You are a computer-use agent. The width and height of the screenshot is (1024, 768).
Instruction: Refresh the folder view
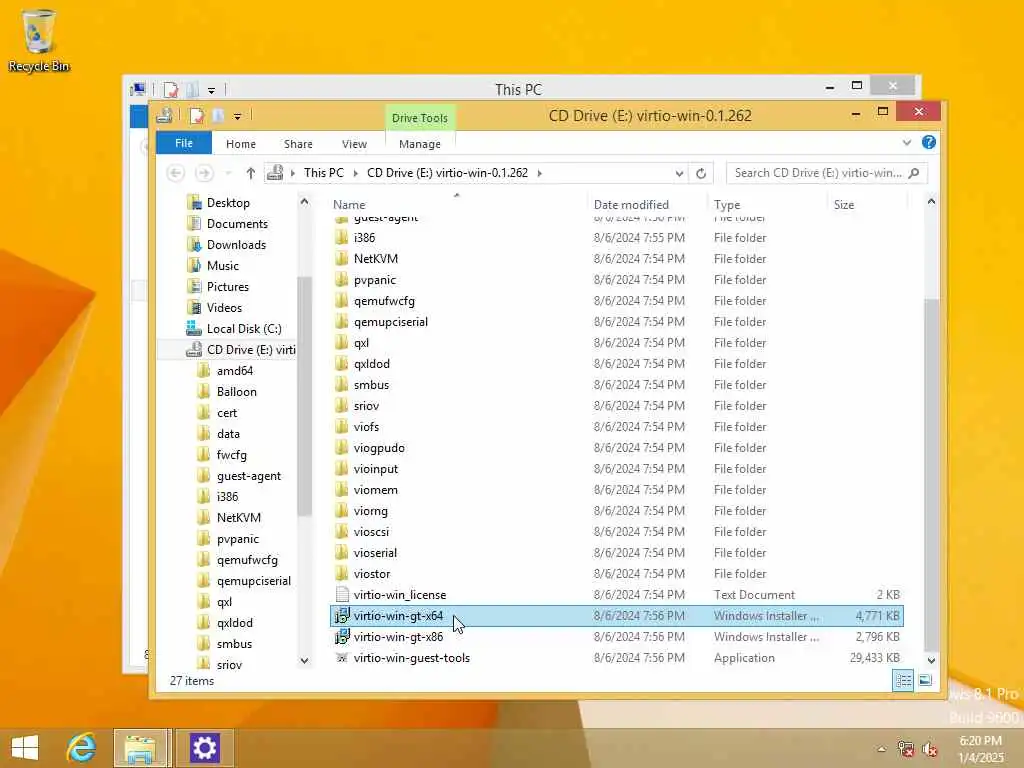coord(701,173)
